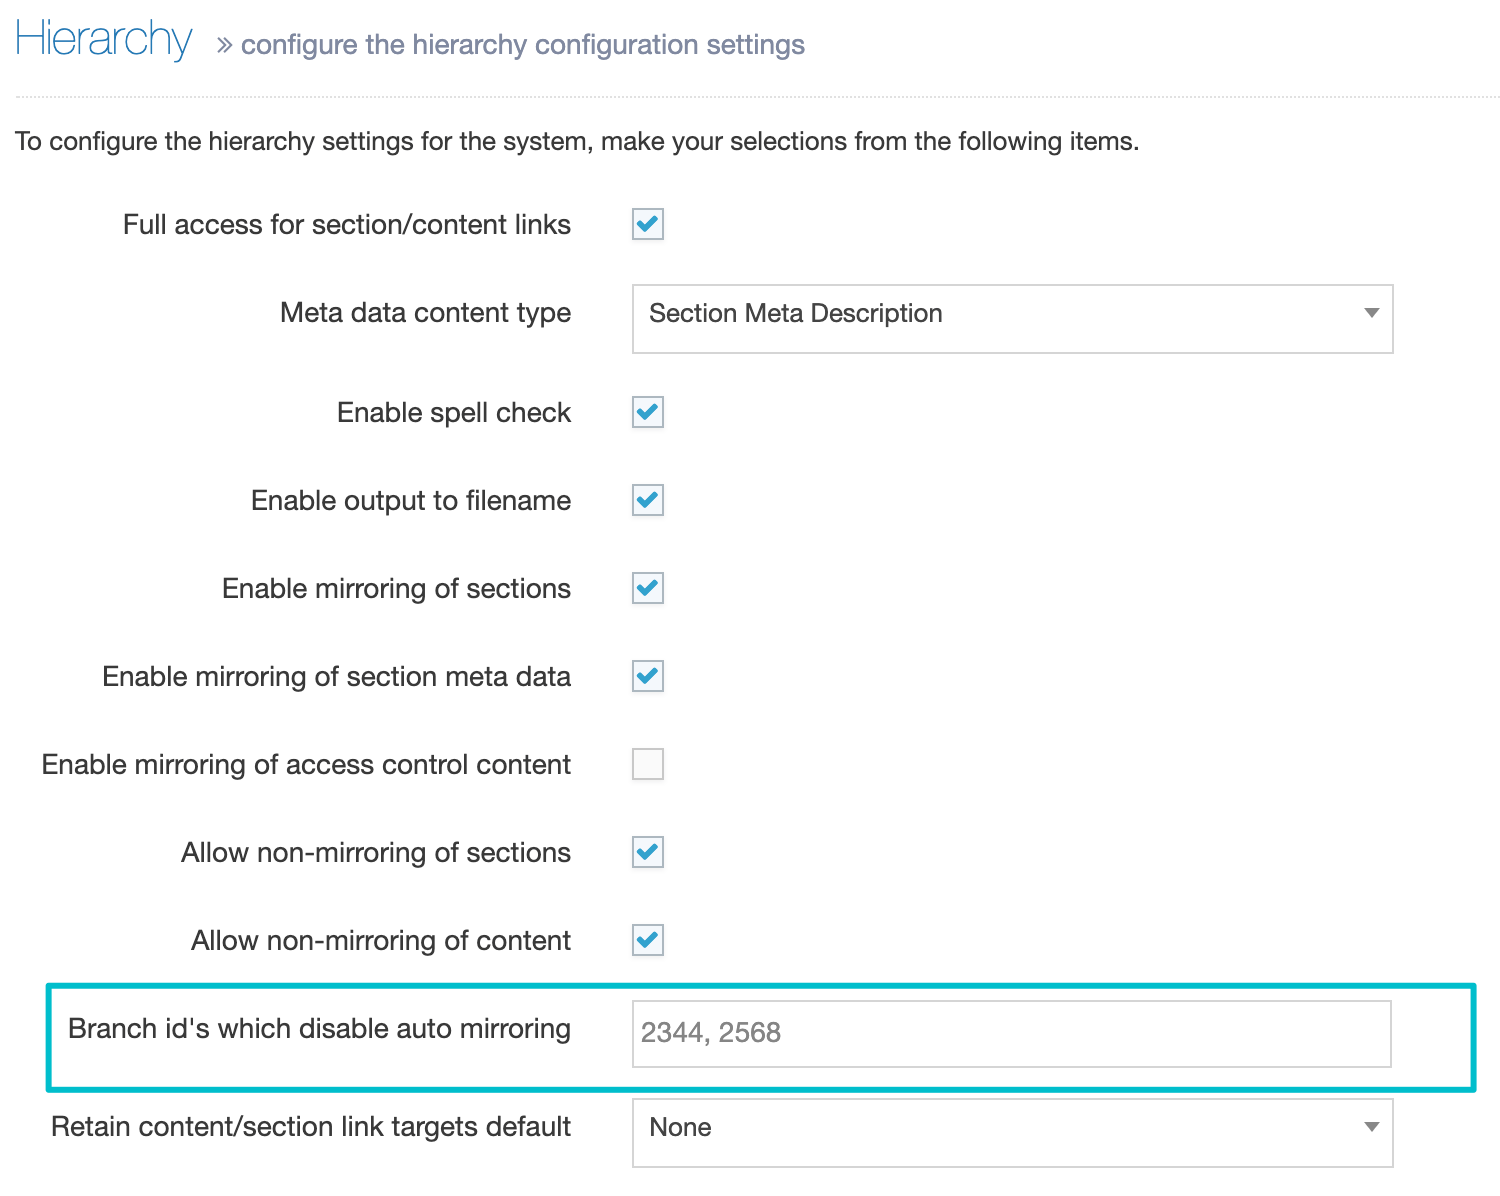Toggle Enable mirroring of sections checkbox
Image resolution: width=1500 pixels, height=1196 pixels.
(x=648, y=588)
